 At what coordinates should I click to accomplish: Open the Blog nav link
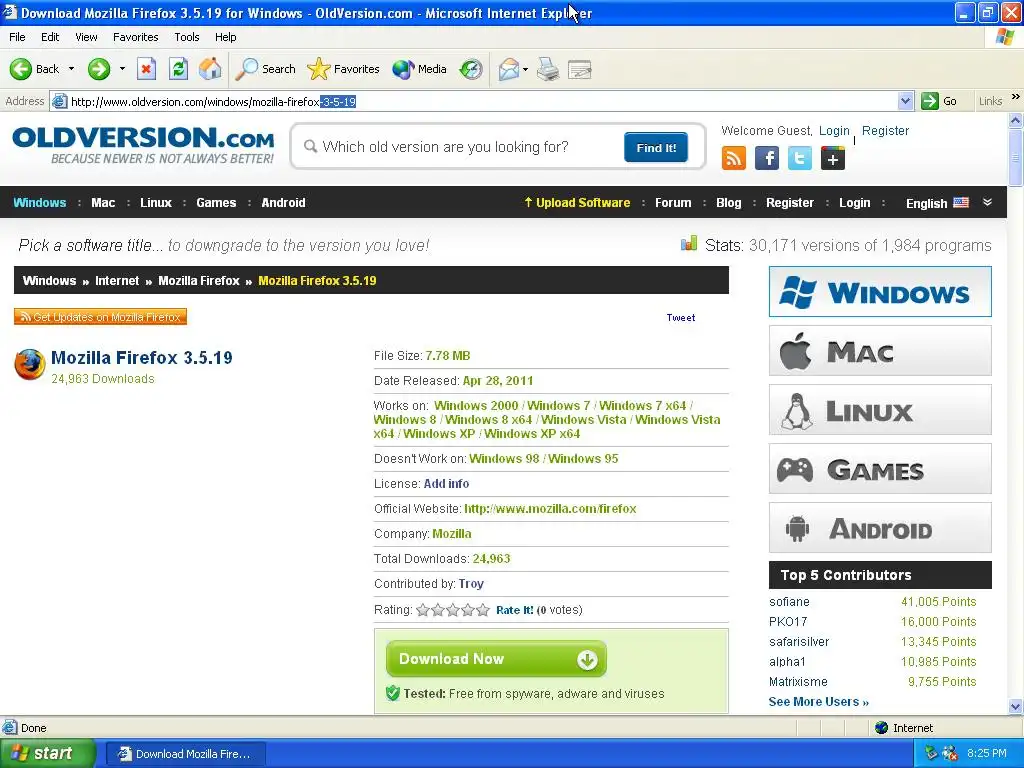point(729,202)
